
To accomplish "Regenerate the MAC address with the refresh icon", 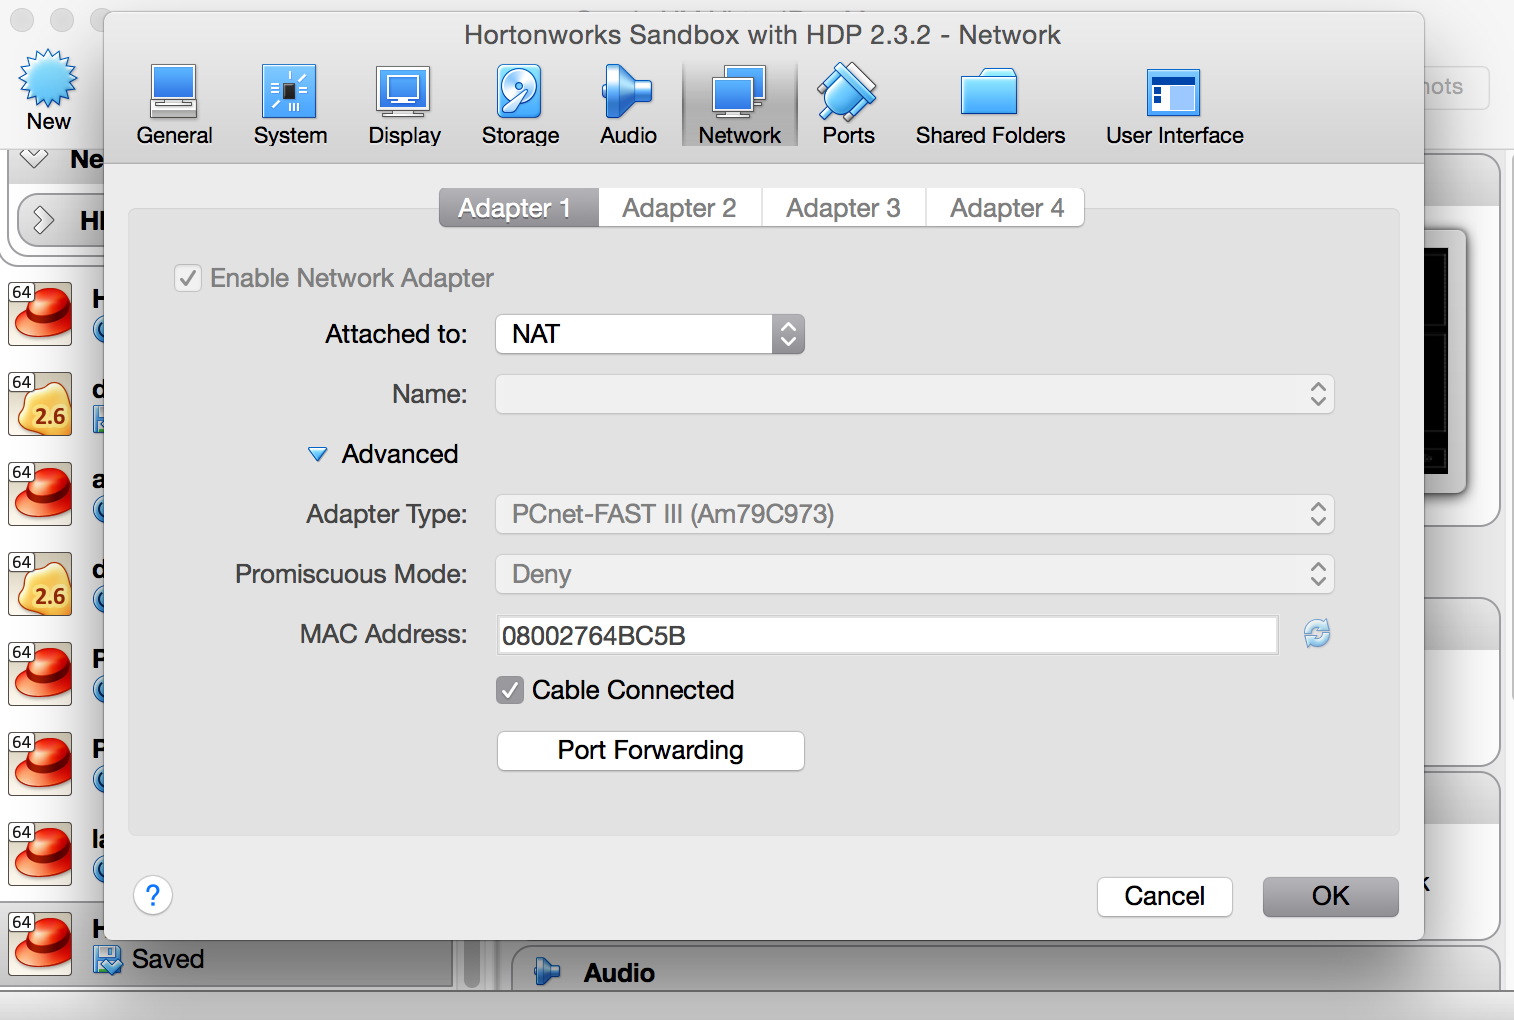I will [x=1317, y=633].
